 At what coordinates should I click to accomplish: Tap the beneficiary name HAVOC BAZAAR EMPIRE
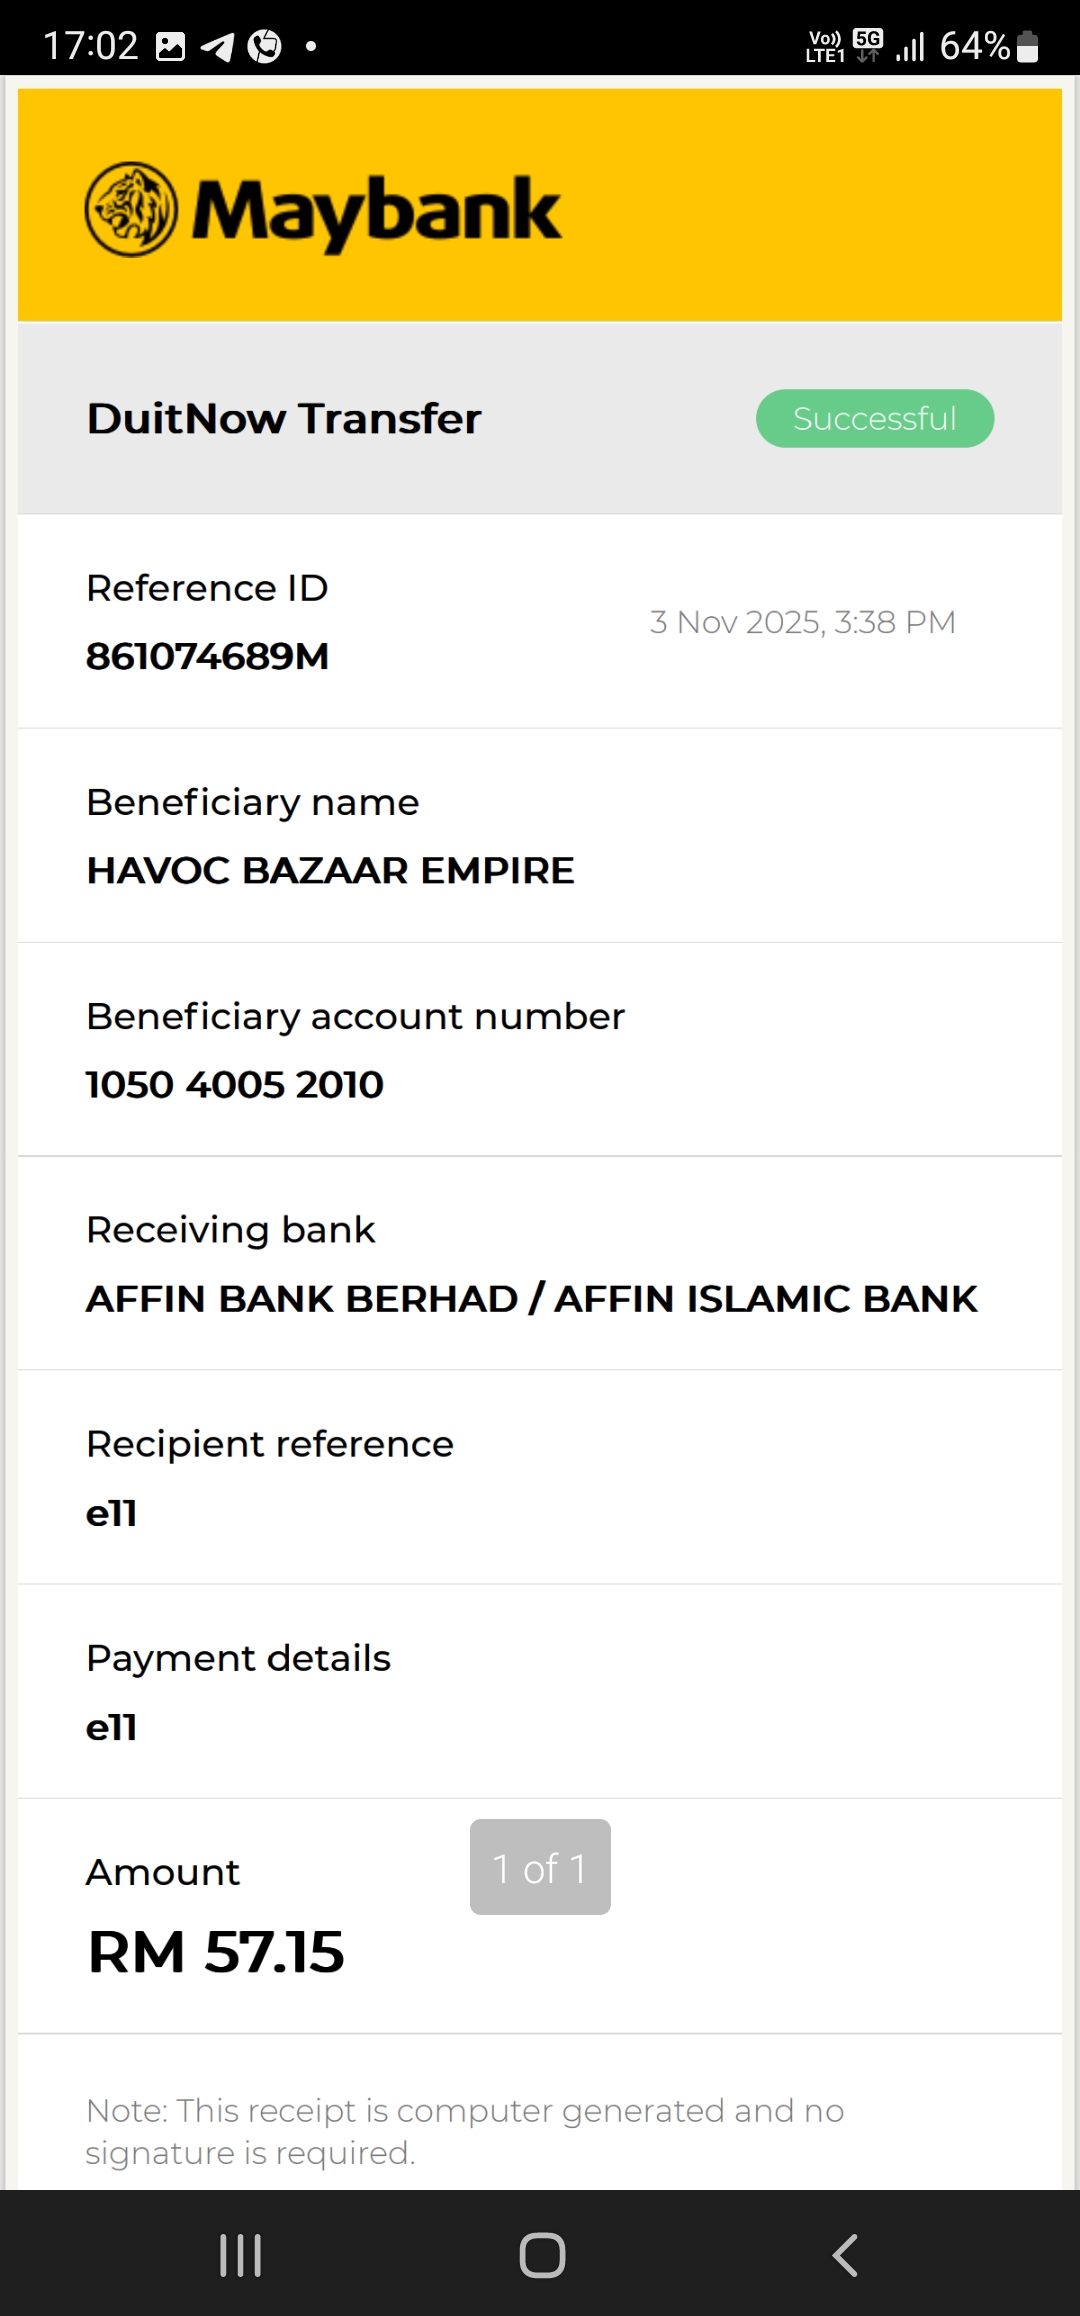(x=330, y=870)
